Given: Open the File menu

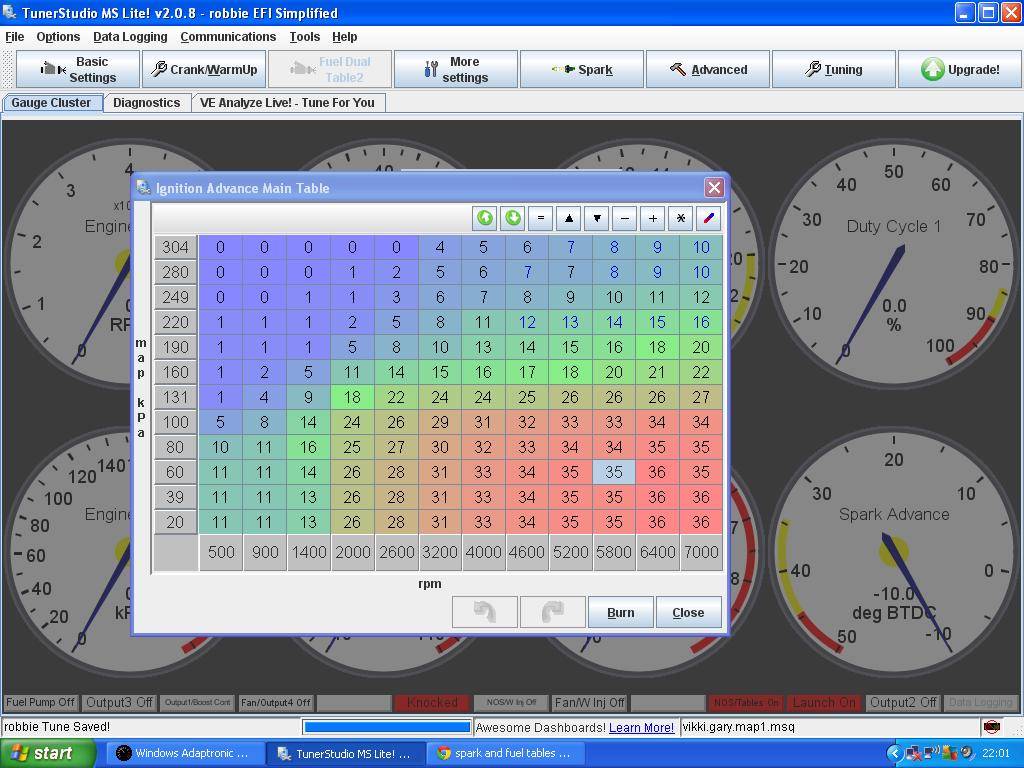Looking at the screenshot, I should [14, 37].
